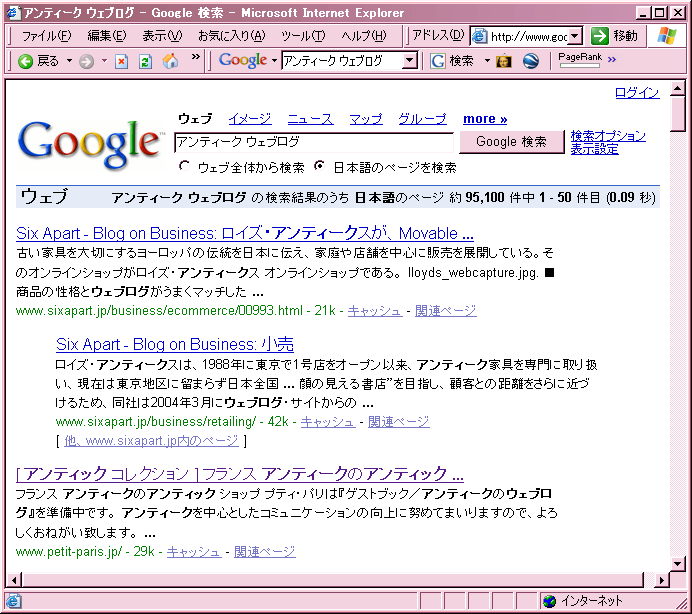Click the status bar IE page icon
Image resolution: width=692 pixels, height=614 pixels.
[13, 601]
